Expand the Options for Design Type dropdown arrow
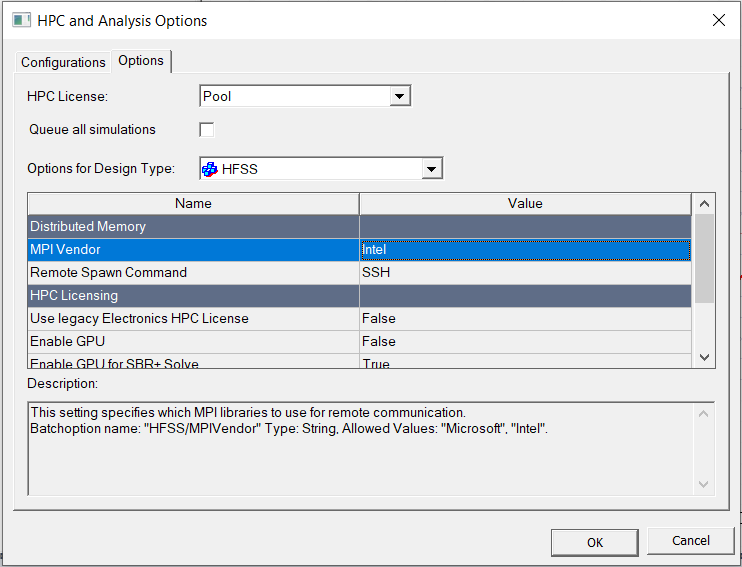The image size is (742, 567). coord(432,169)
